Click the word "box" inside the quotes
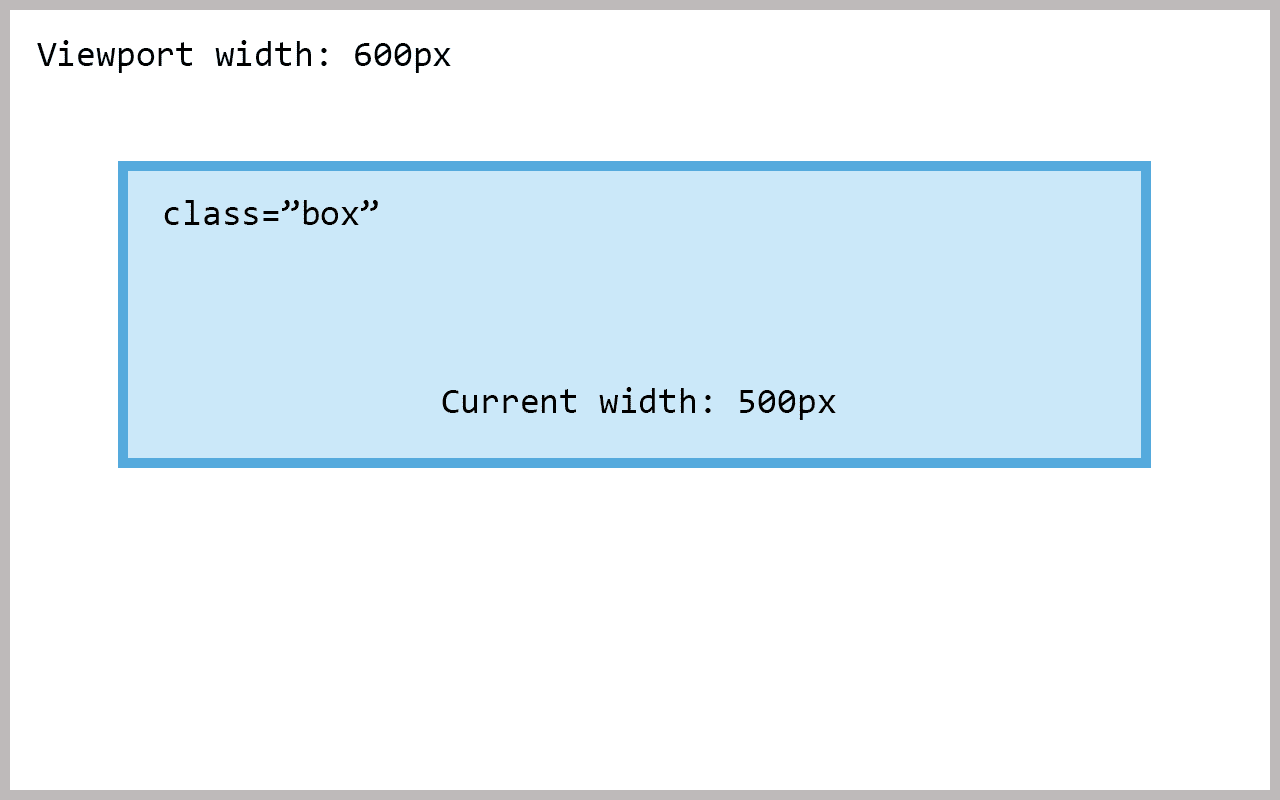 pyautogui.click(x=330, y=214)
